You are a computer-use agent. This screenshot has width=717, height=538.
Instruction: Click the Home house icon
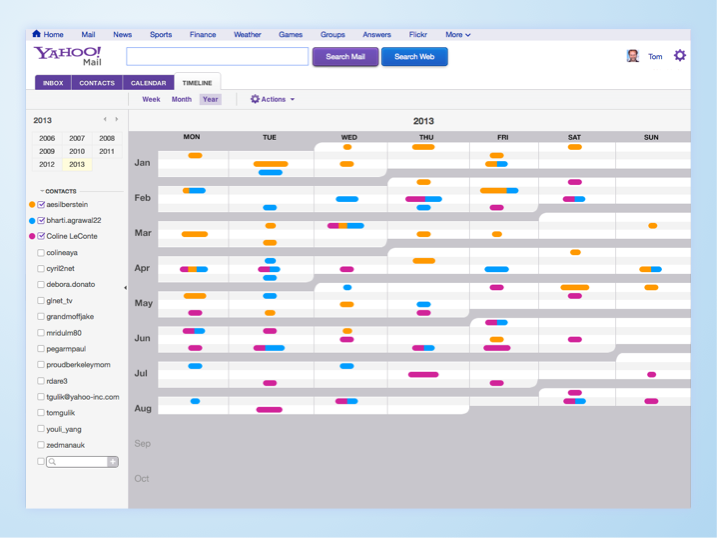point(37,34)
